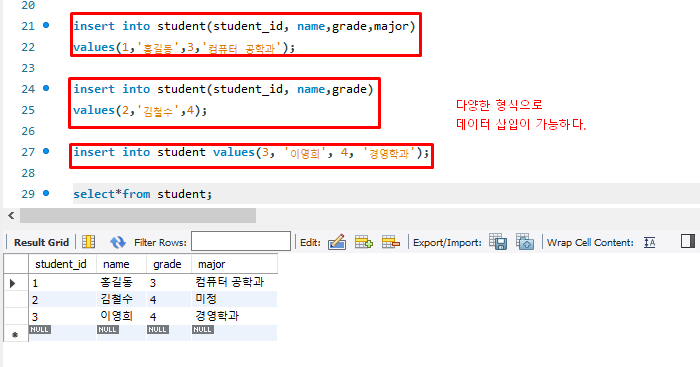Click 'values(2,'김철수',4);' on line 25
This screenshot has width=700, height=367.
click(x=140, y=110)
